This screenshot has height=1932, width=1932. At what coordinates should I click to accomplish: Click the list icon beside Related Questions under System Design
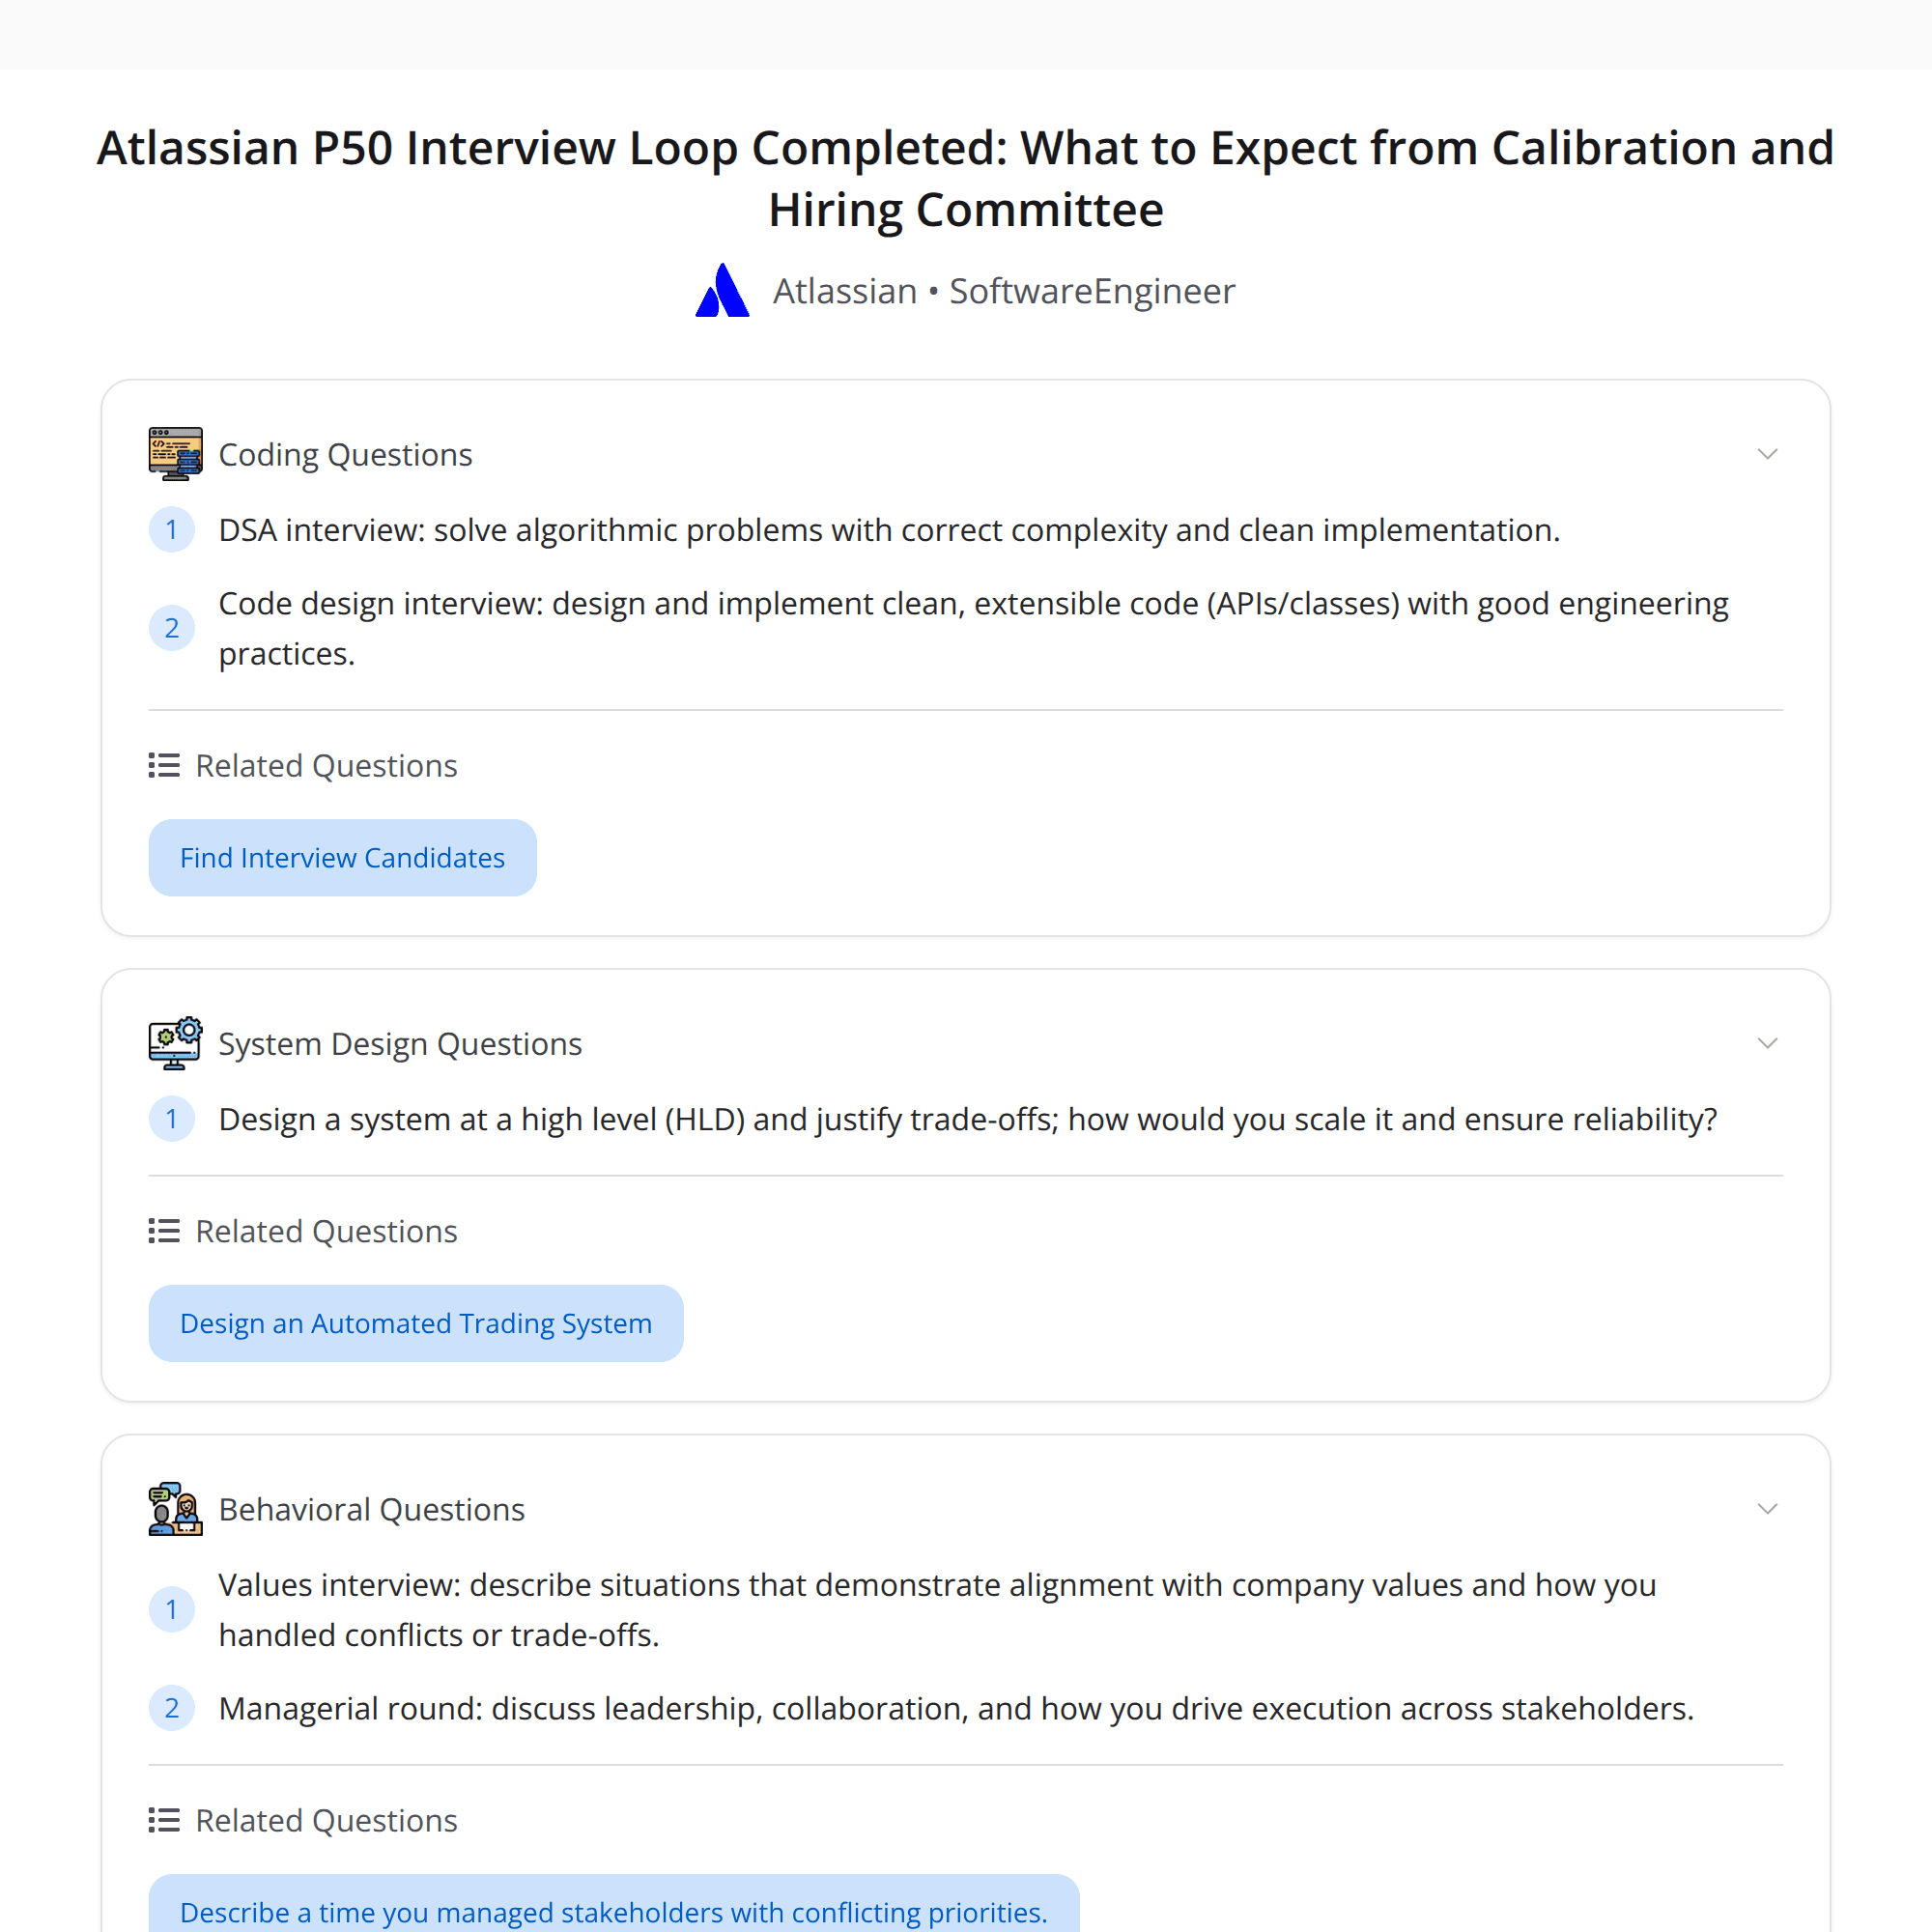pos(163,1230)
